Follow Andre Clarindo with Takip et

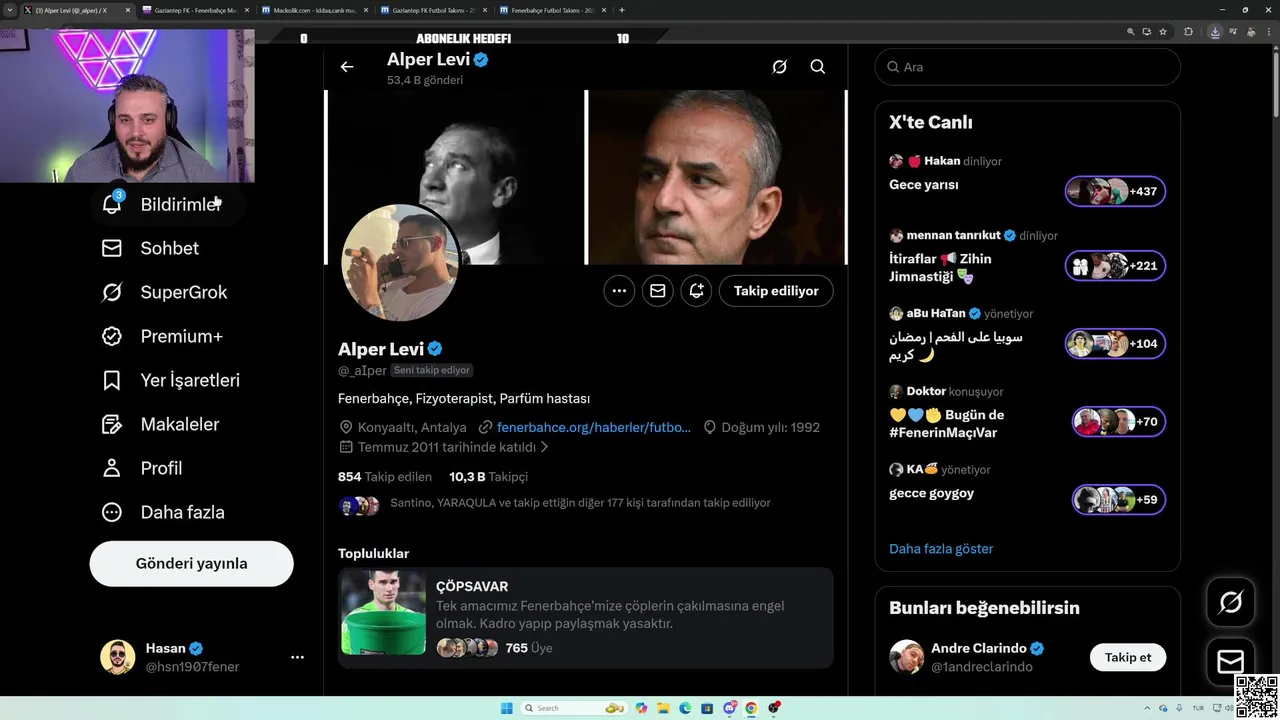click(x=1128, y=657)
